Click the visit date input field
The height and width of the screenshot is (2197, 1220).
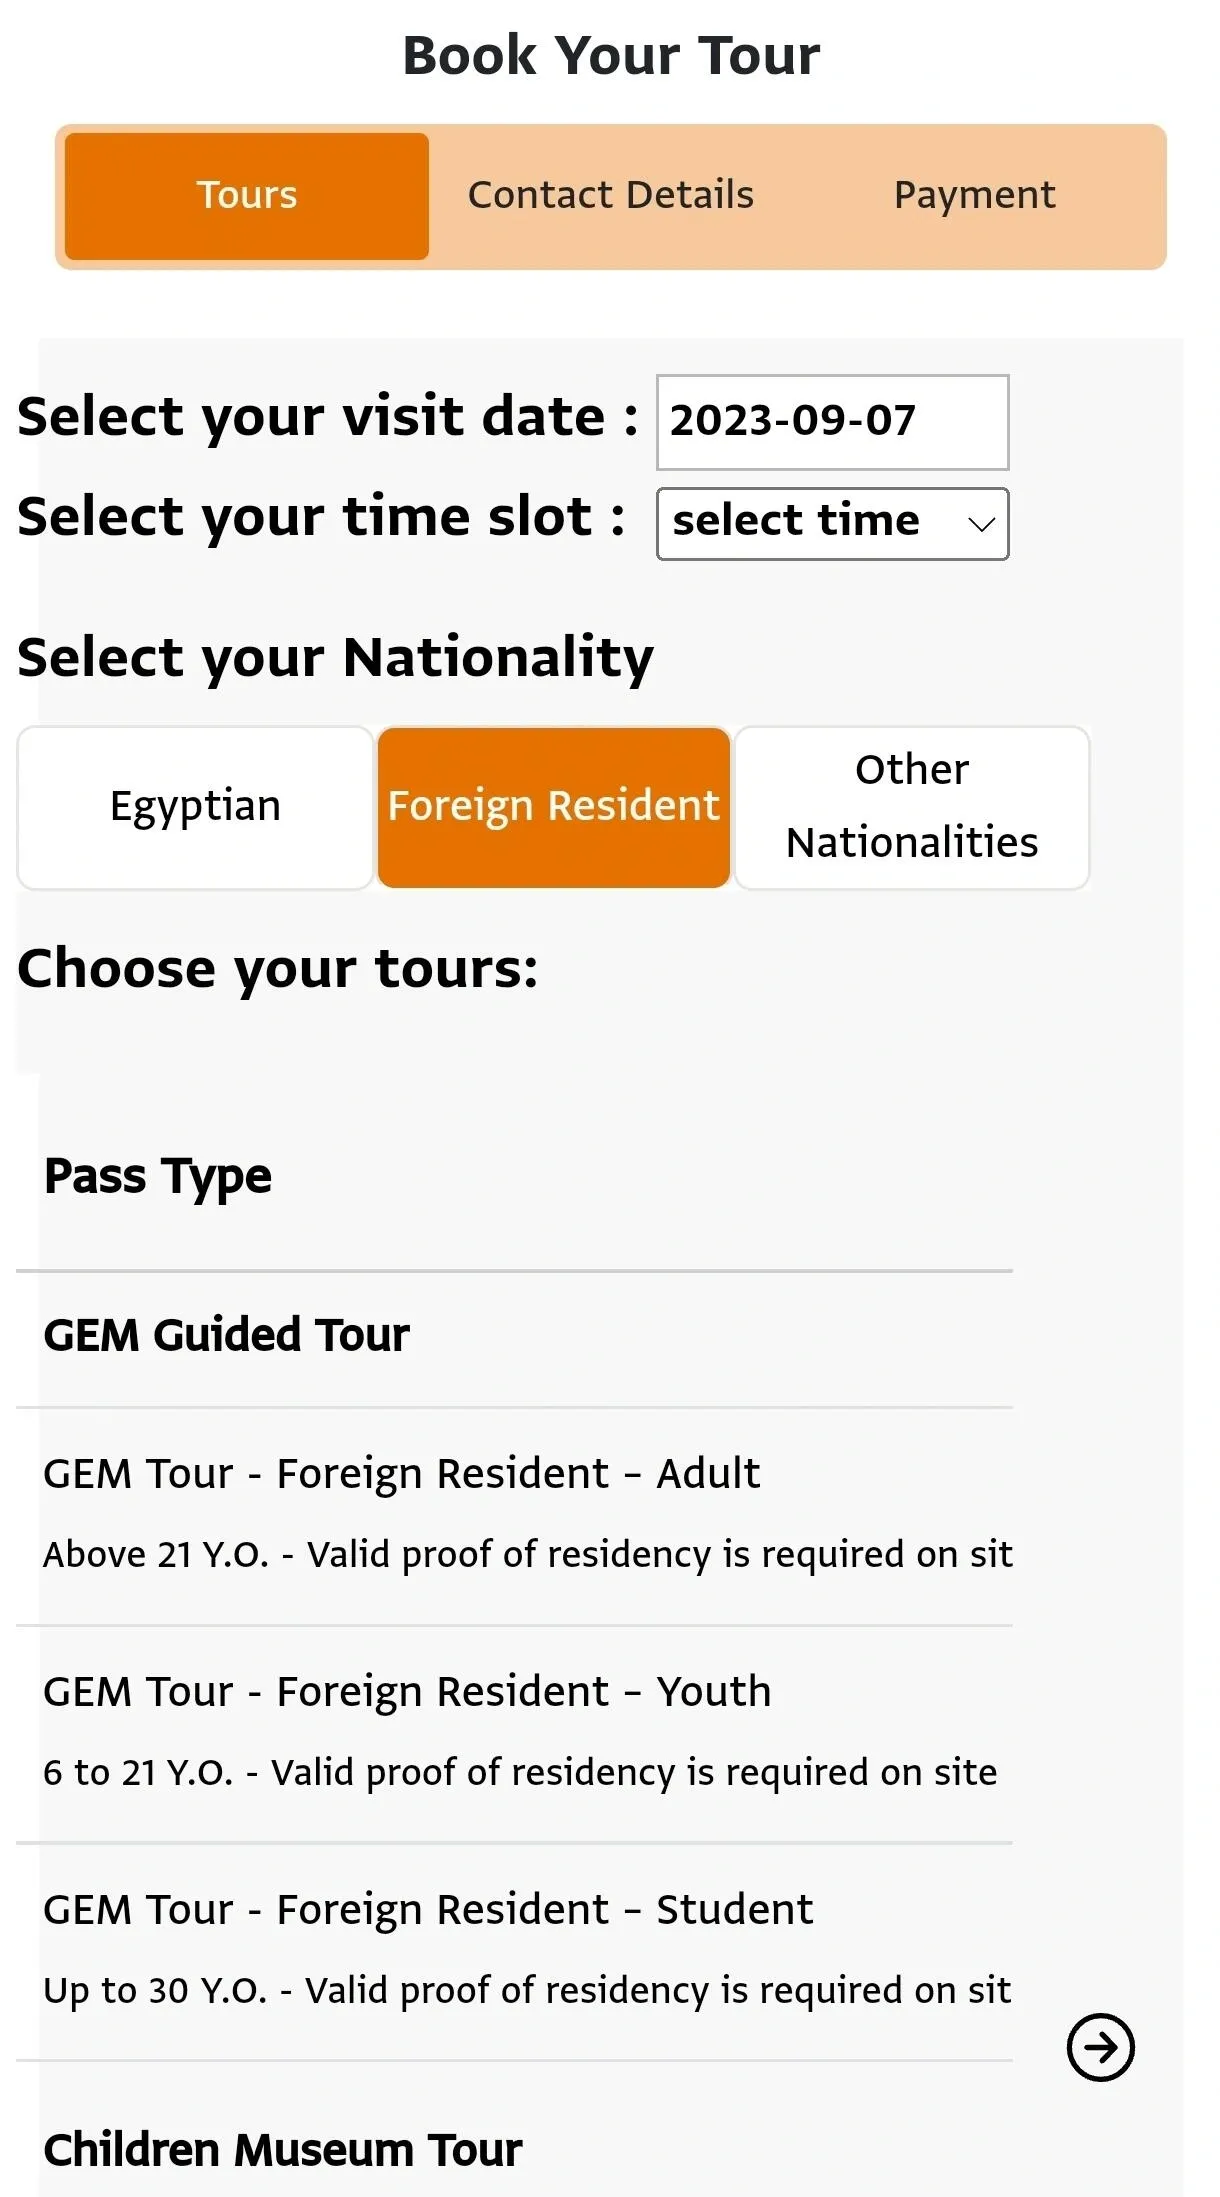click(x=831, y=421)
